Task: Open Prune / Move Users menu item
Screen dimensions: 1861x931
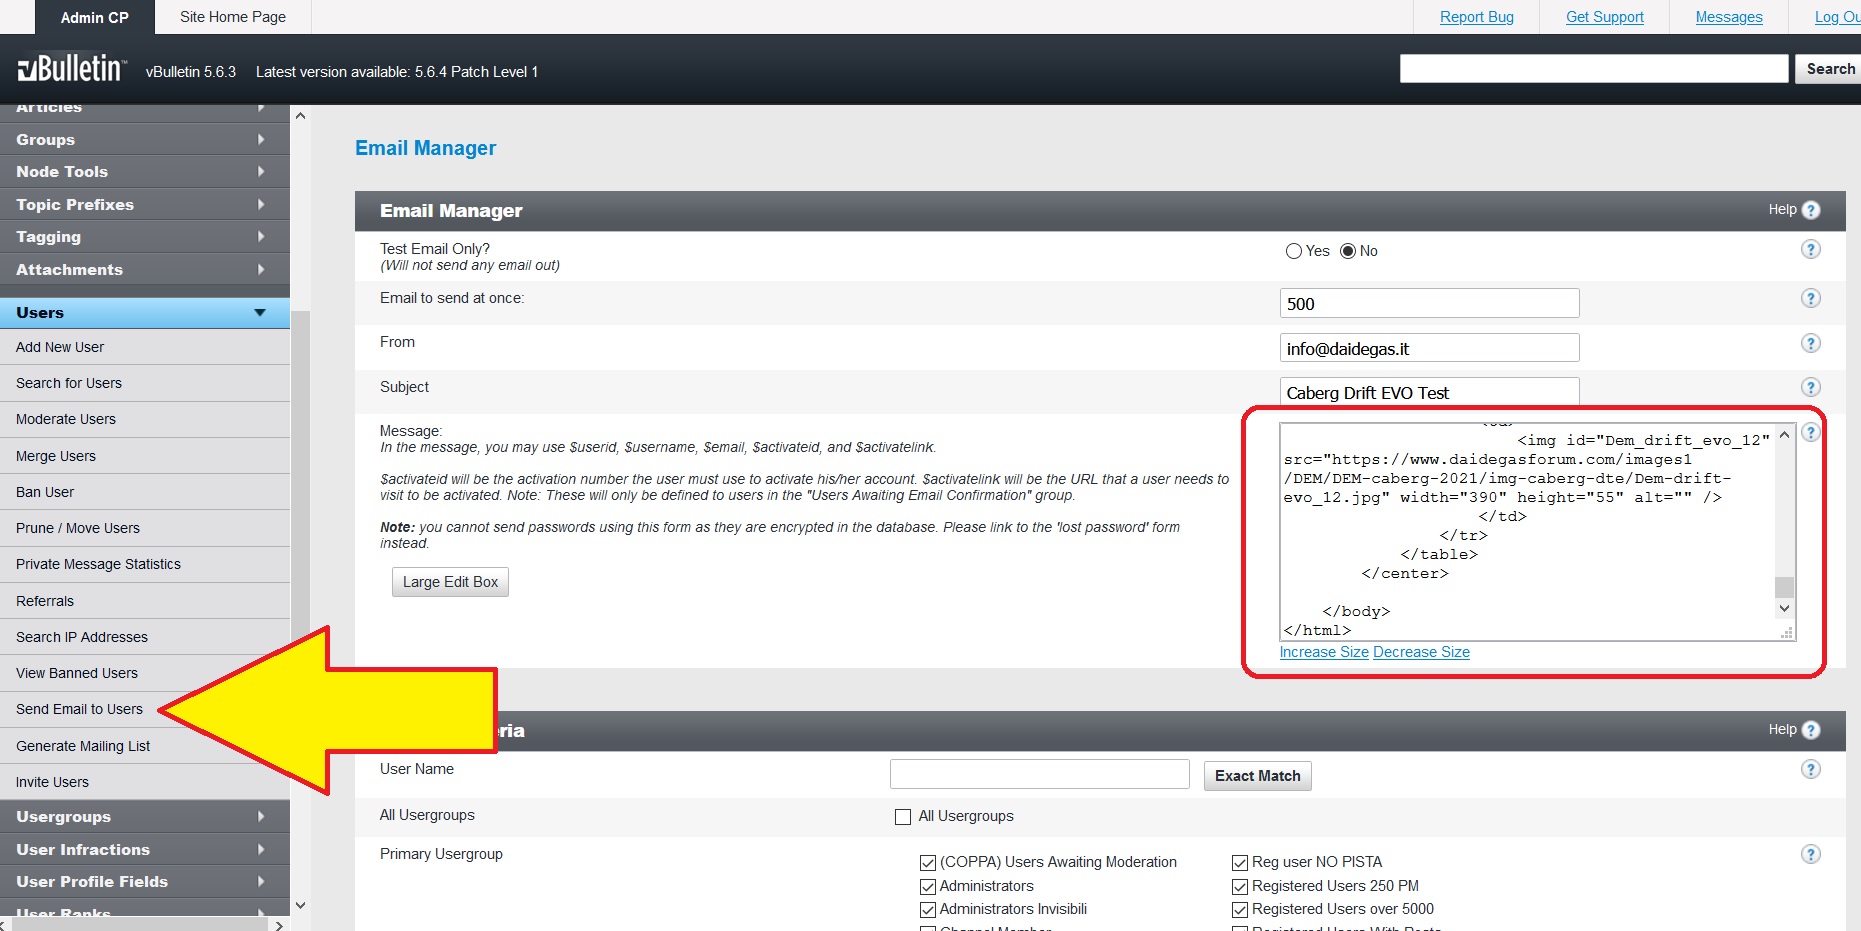Action: (x=145, y=528)
